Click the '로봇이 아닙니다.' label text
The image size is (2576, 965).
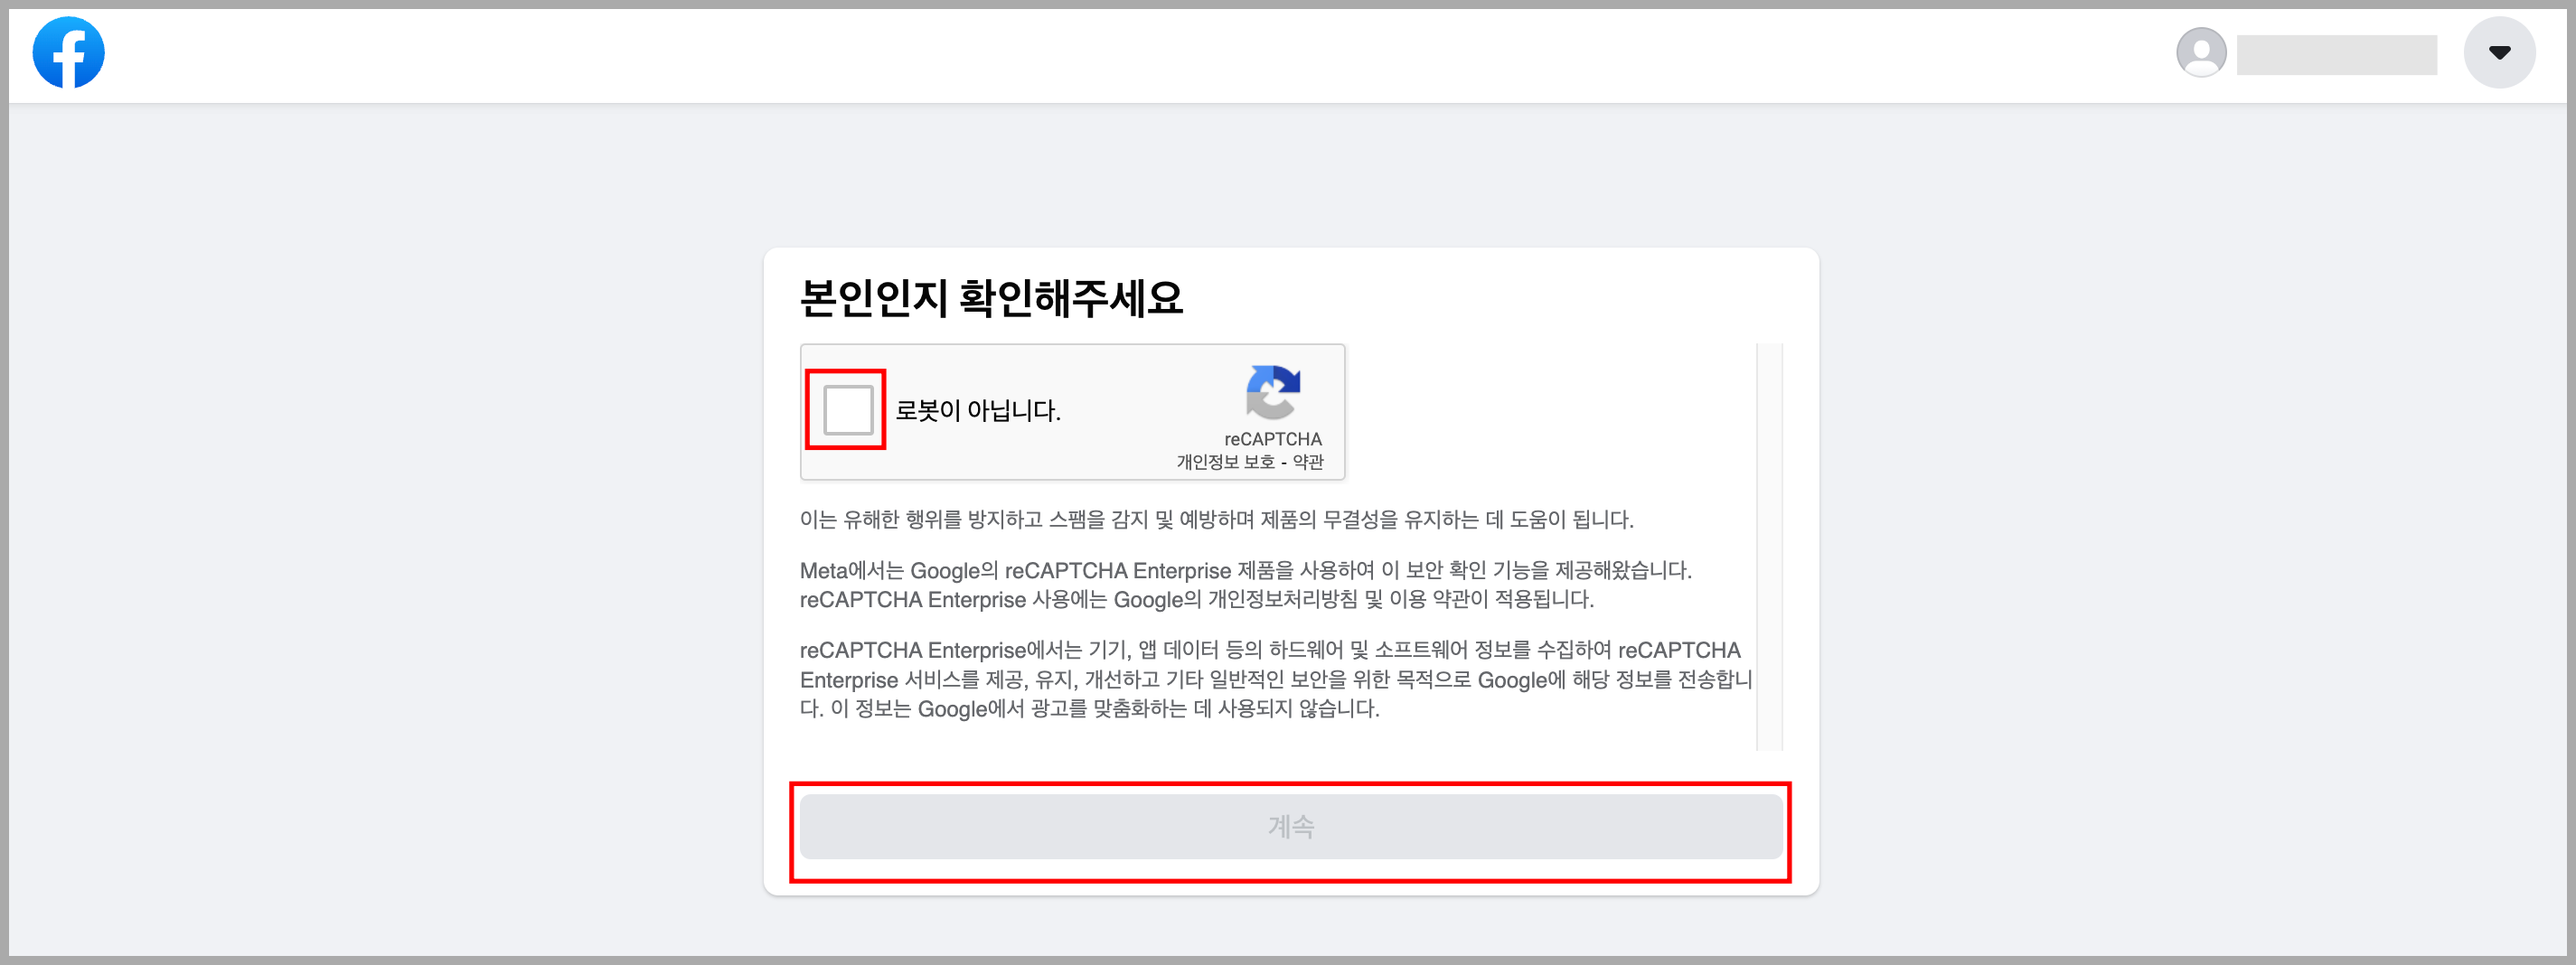[977, 411]
